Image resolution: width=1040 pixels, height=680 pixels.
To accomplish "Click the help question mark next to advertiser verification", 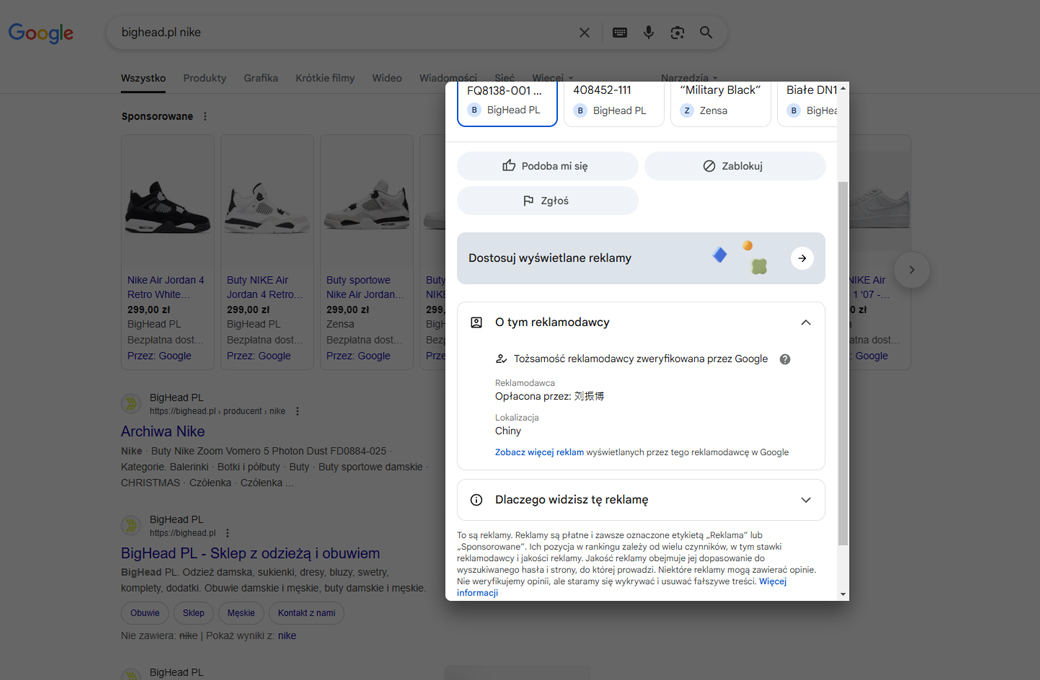I will pos(785,359).
